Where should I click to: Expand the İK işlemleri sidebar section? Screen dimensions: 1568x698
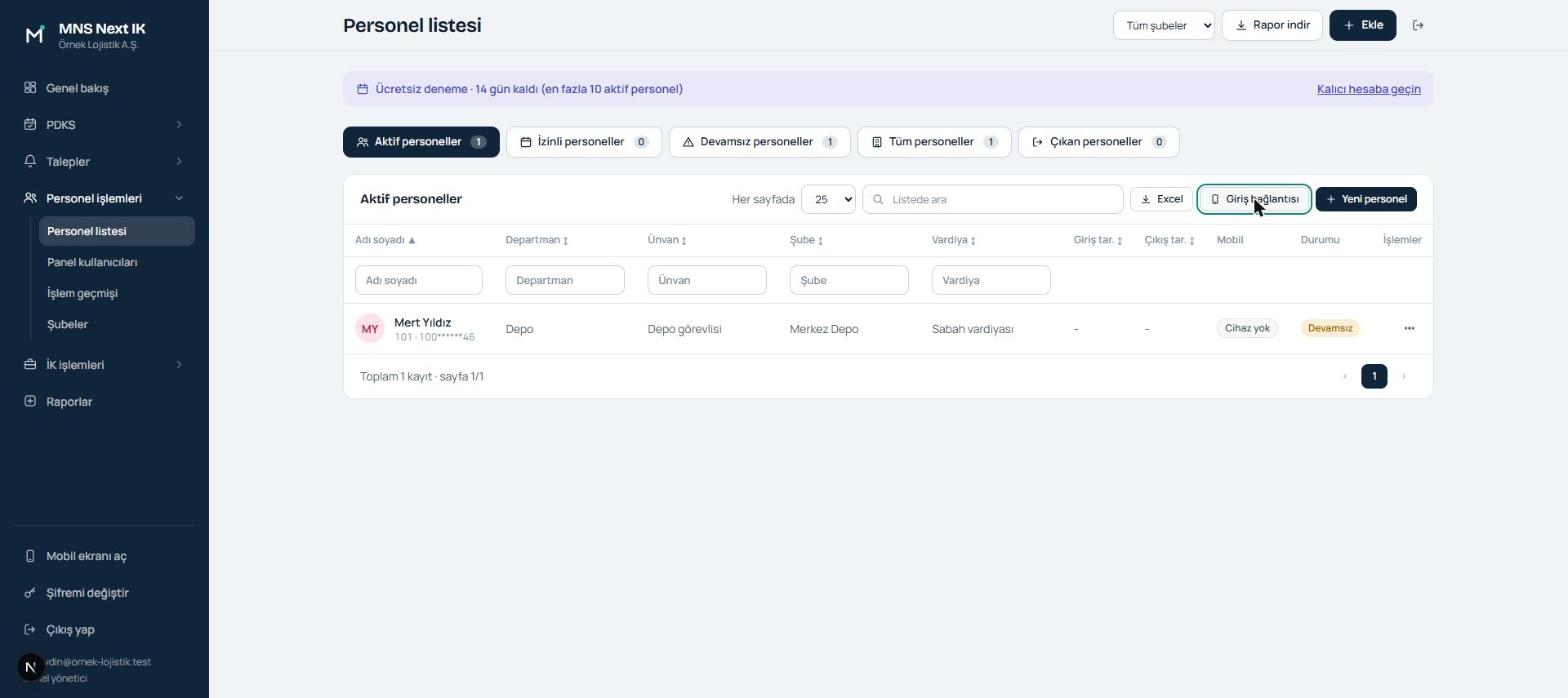click(104, 365)
